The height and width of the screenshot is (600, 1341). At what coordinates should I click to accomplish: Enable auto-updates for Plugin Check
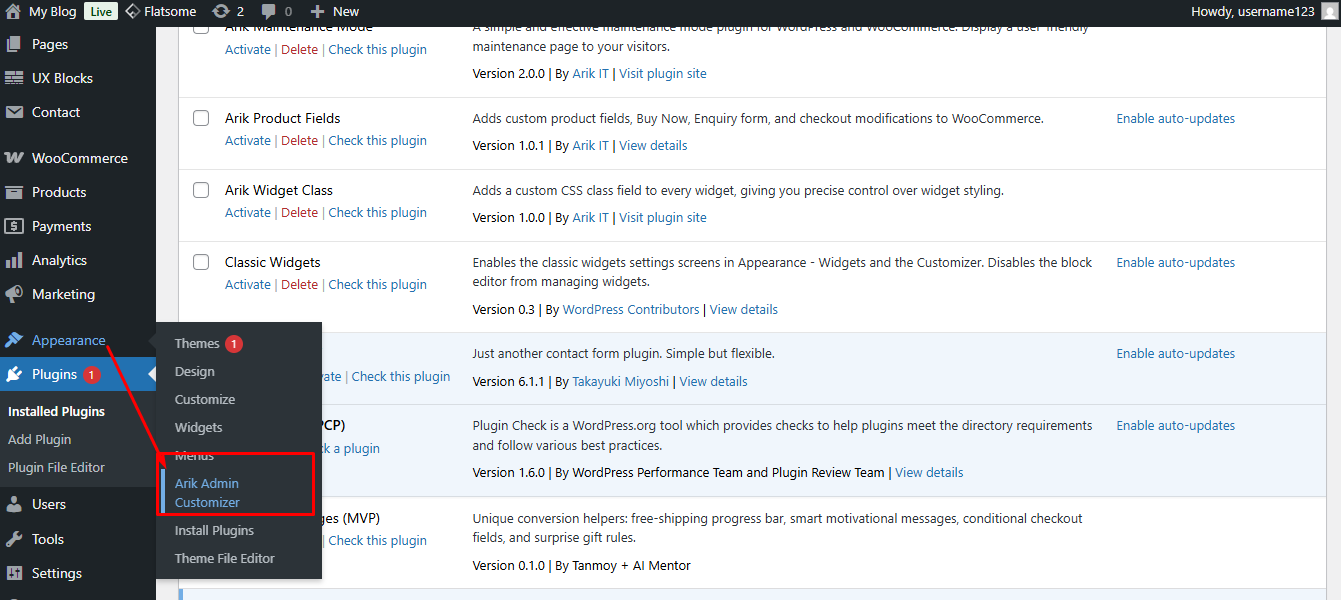click(x=1176, y=425)
